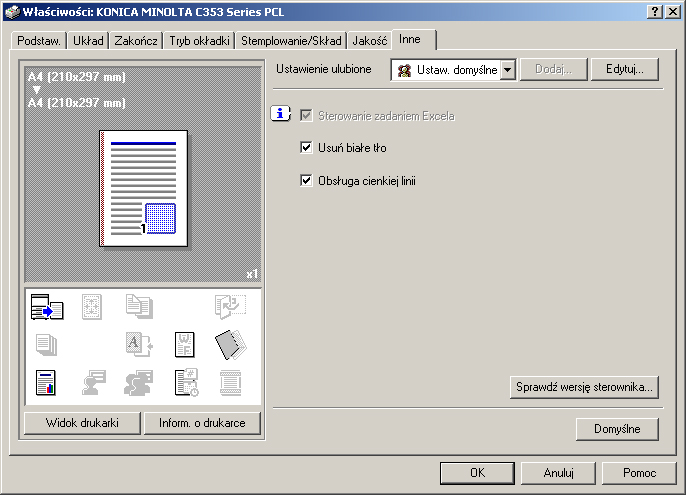This screenshot has width=686, height=495.
Task: Click the Inform. o drukarce button
Action: click(202, 423)
